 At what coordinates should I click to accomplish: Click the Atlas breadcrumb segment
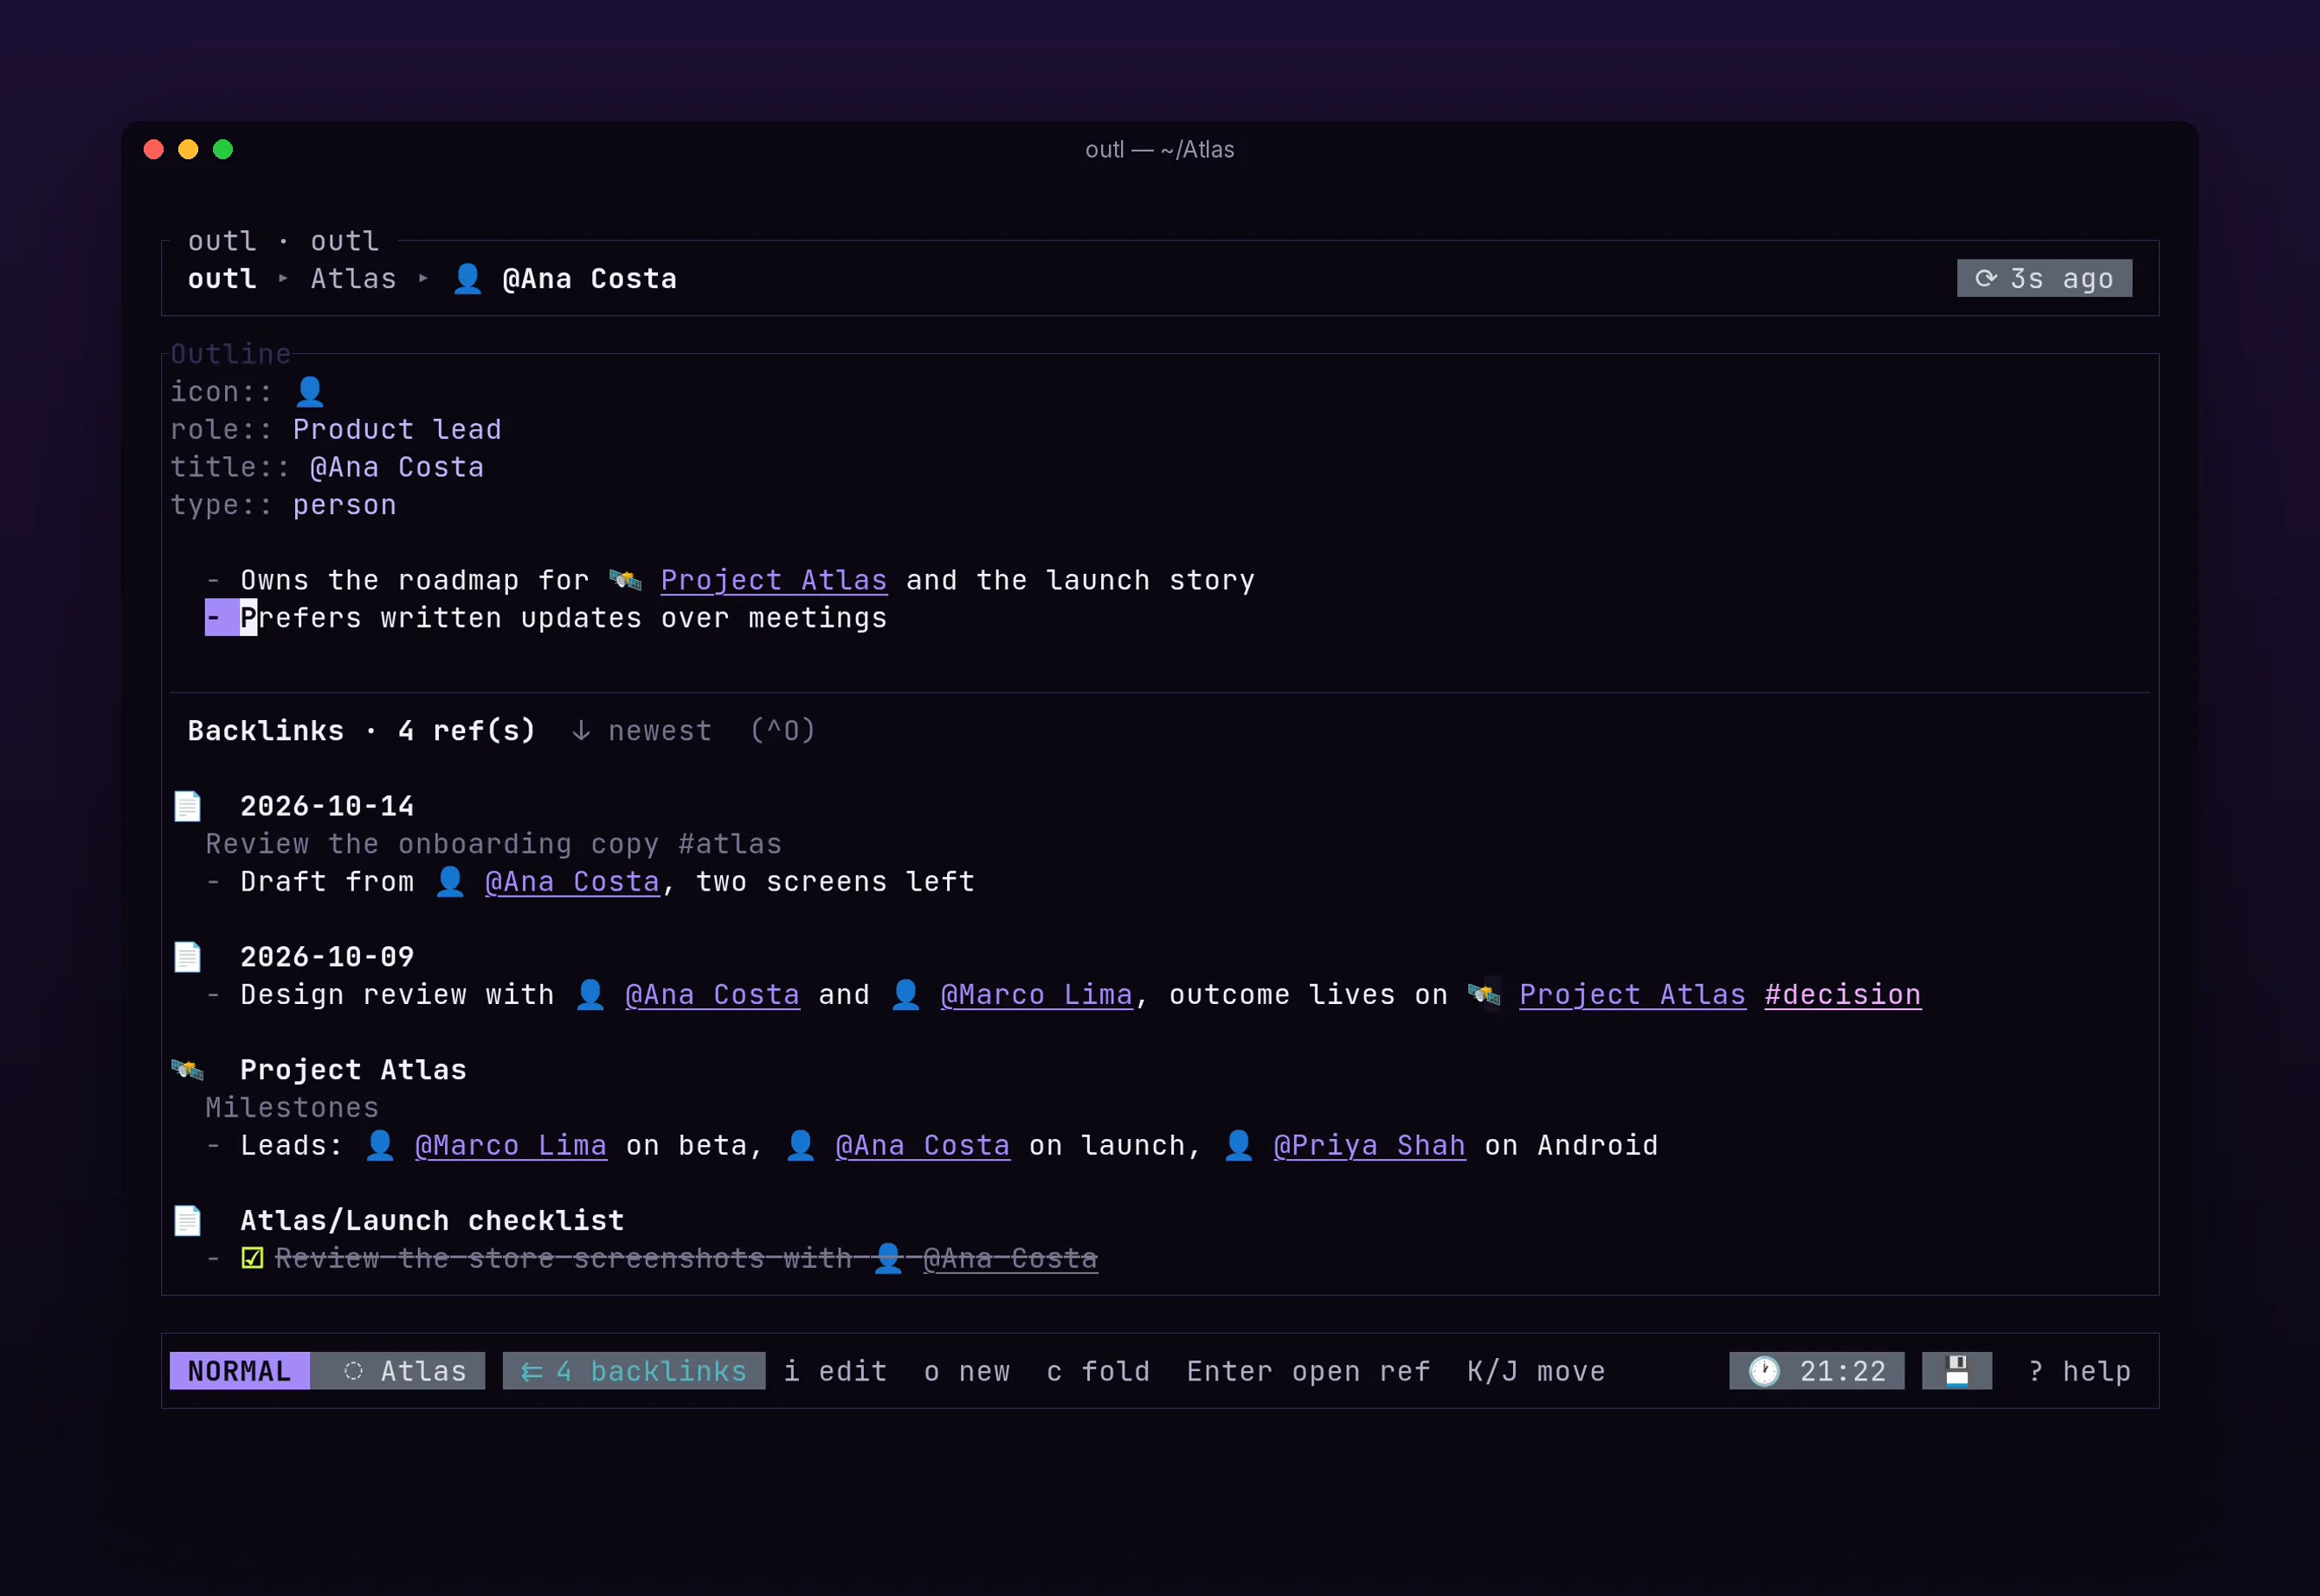click(x=353, y=278)
